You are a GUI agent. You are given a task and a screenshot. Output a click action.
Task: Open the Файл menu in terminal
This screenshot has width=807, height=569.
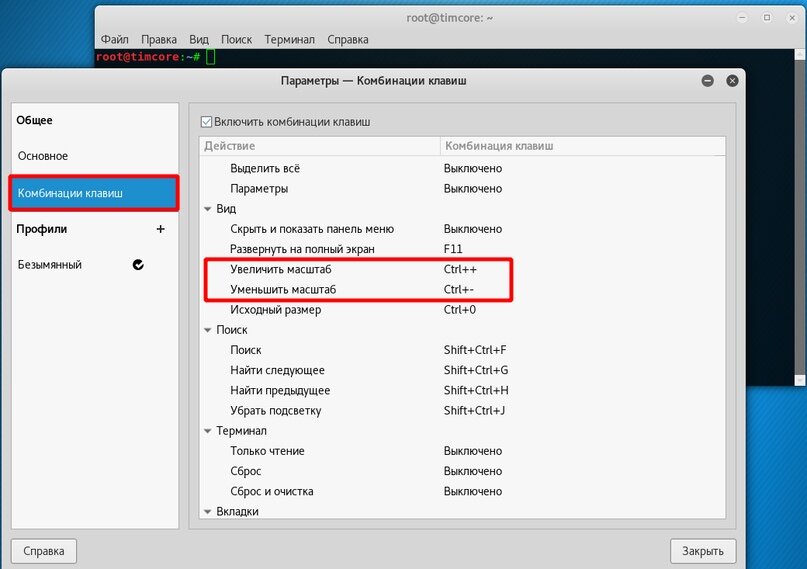pos(115,40)
